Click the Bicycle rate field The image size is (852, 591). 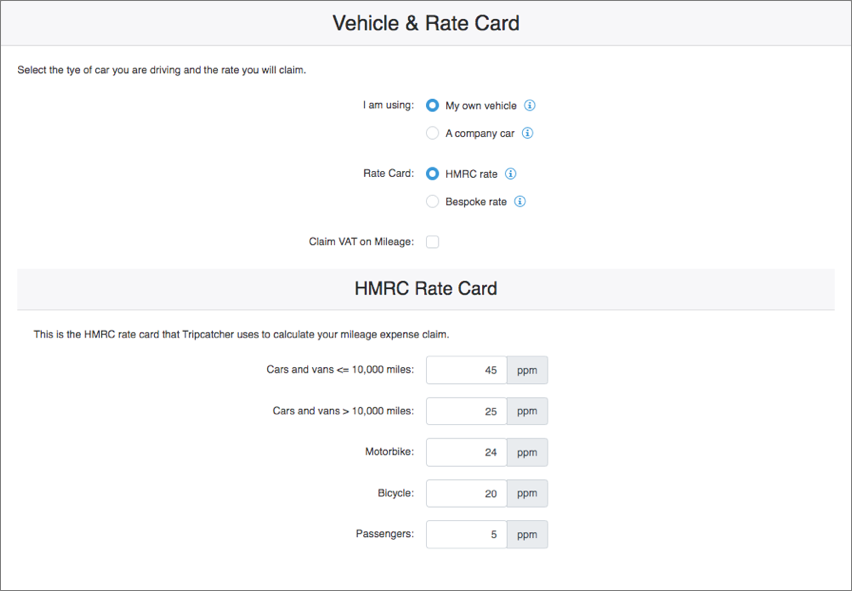point(466,493)
